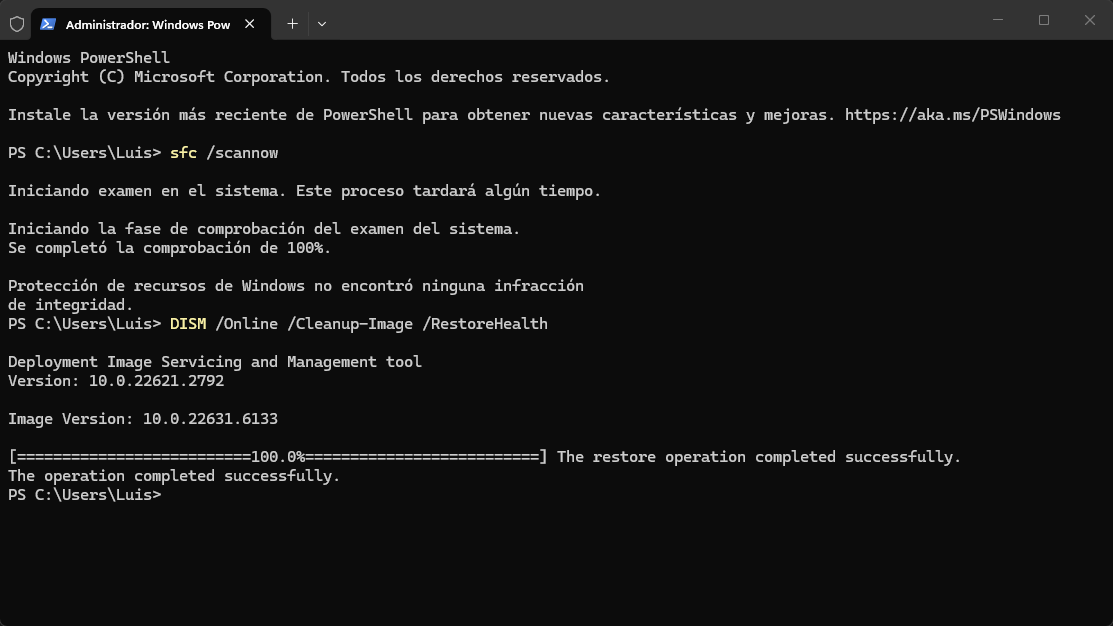This screenshot has width=1113, height=626.
Task: Maximize the terminal window
Action: coord(1044,20)
